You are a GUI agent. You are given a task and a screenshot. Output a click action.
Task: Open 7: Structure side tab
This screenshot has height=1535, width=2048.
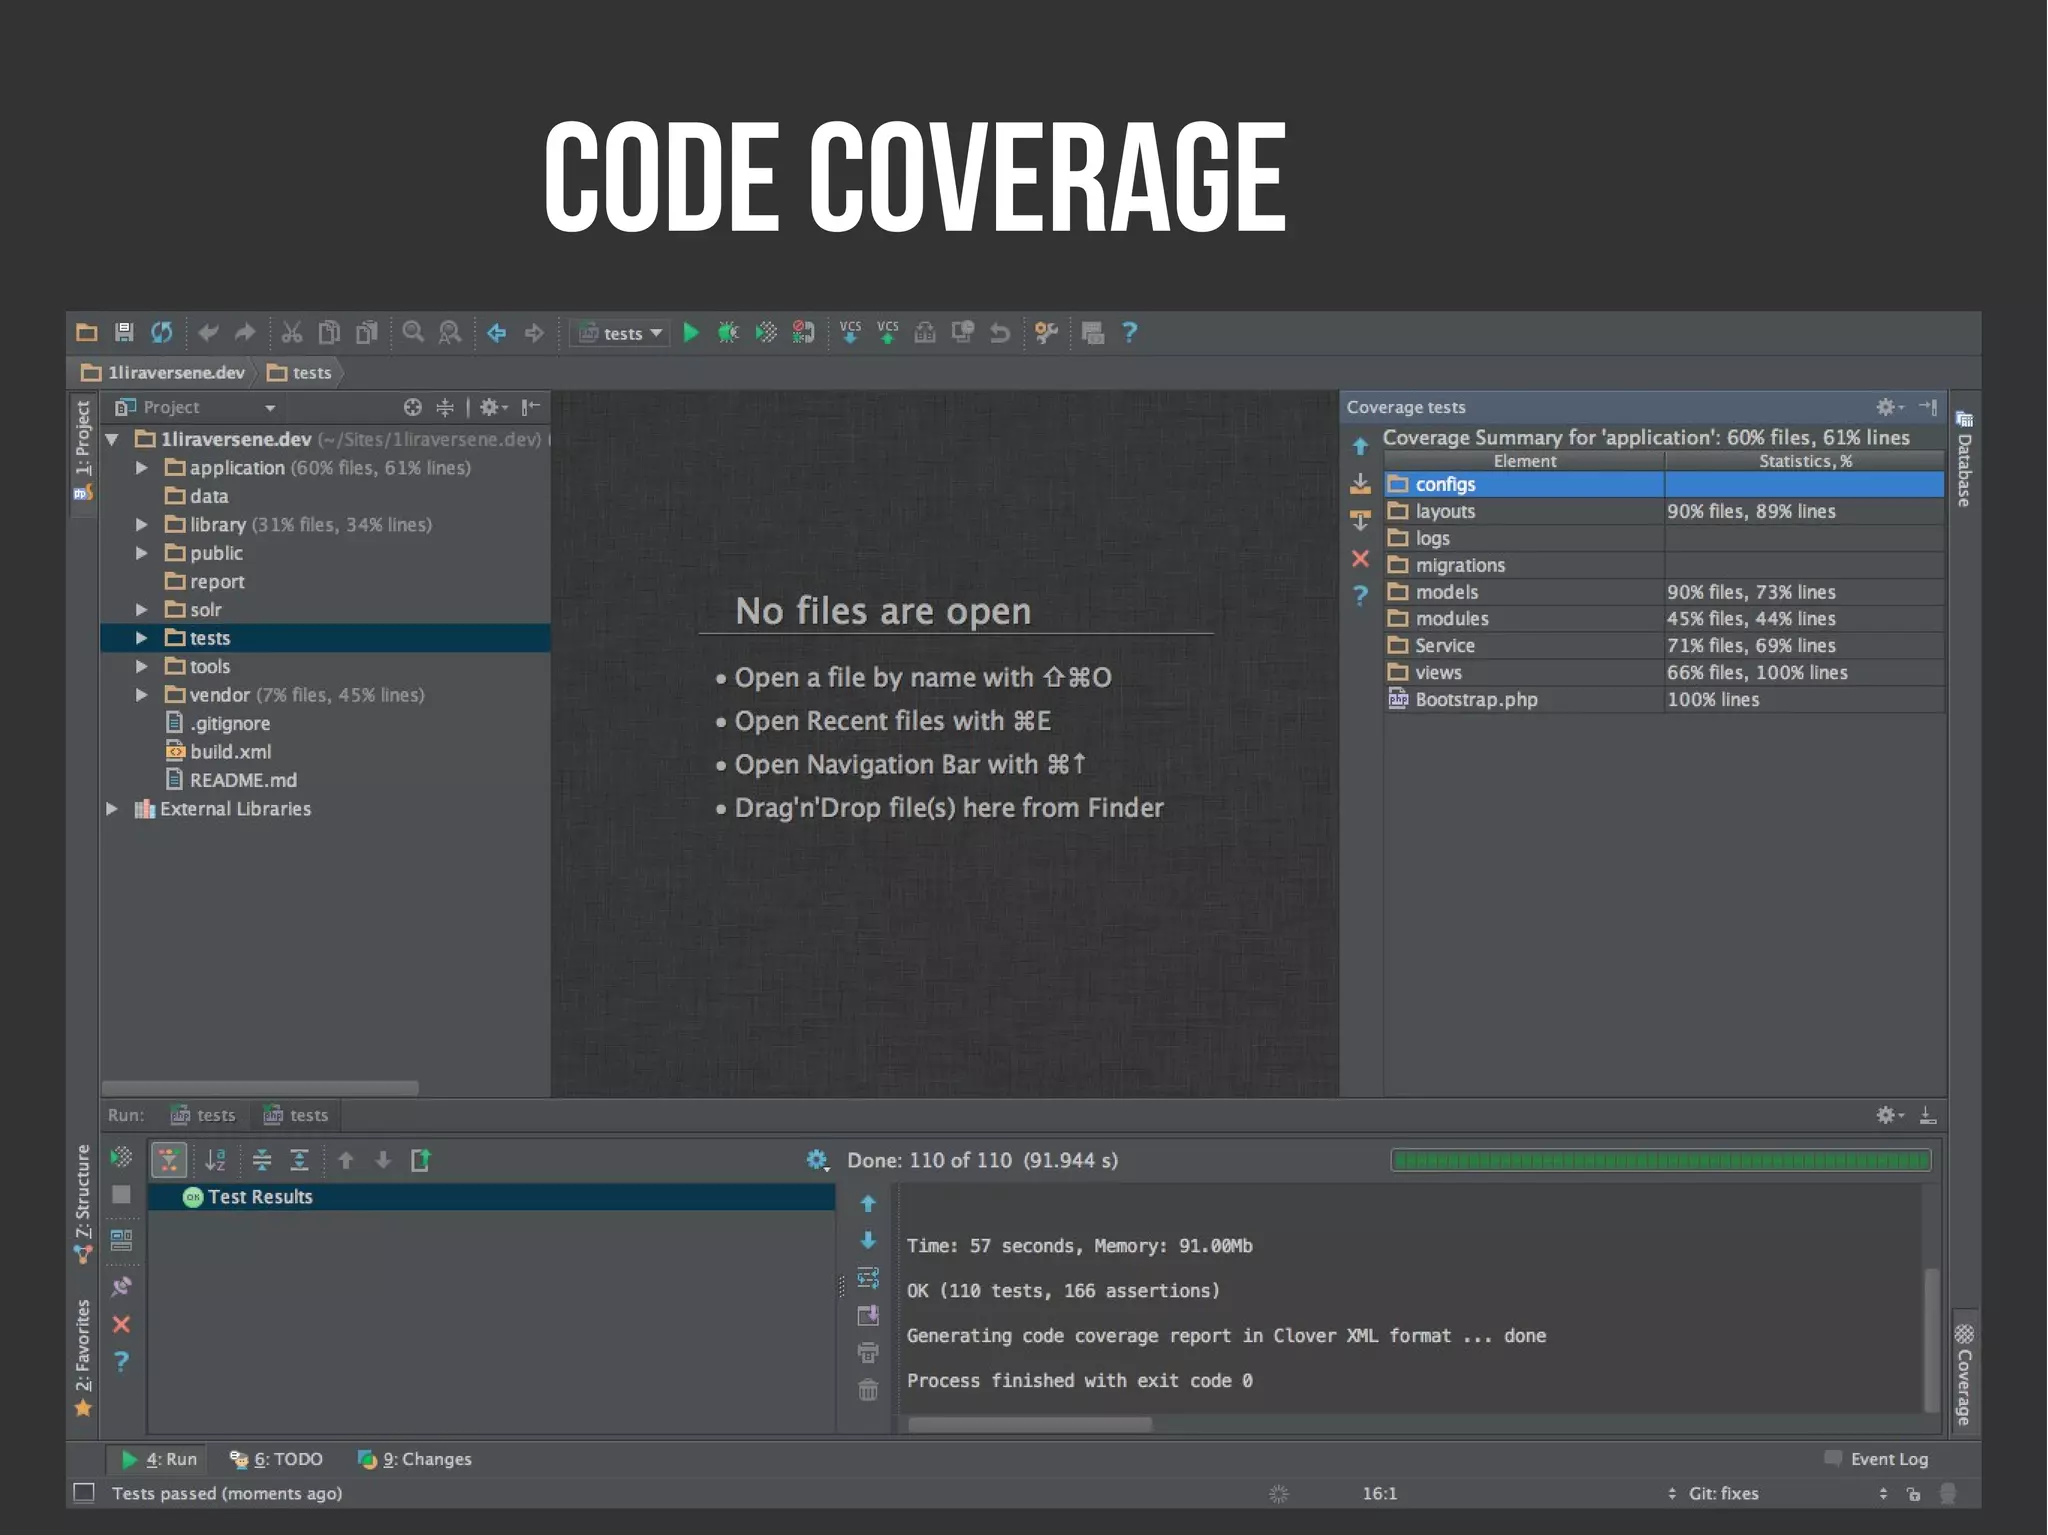(x=83, y=1203)
